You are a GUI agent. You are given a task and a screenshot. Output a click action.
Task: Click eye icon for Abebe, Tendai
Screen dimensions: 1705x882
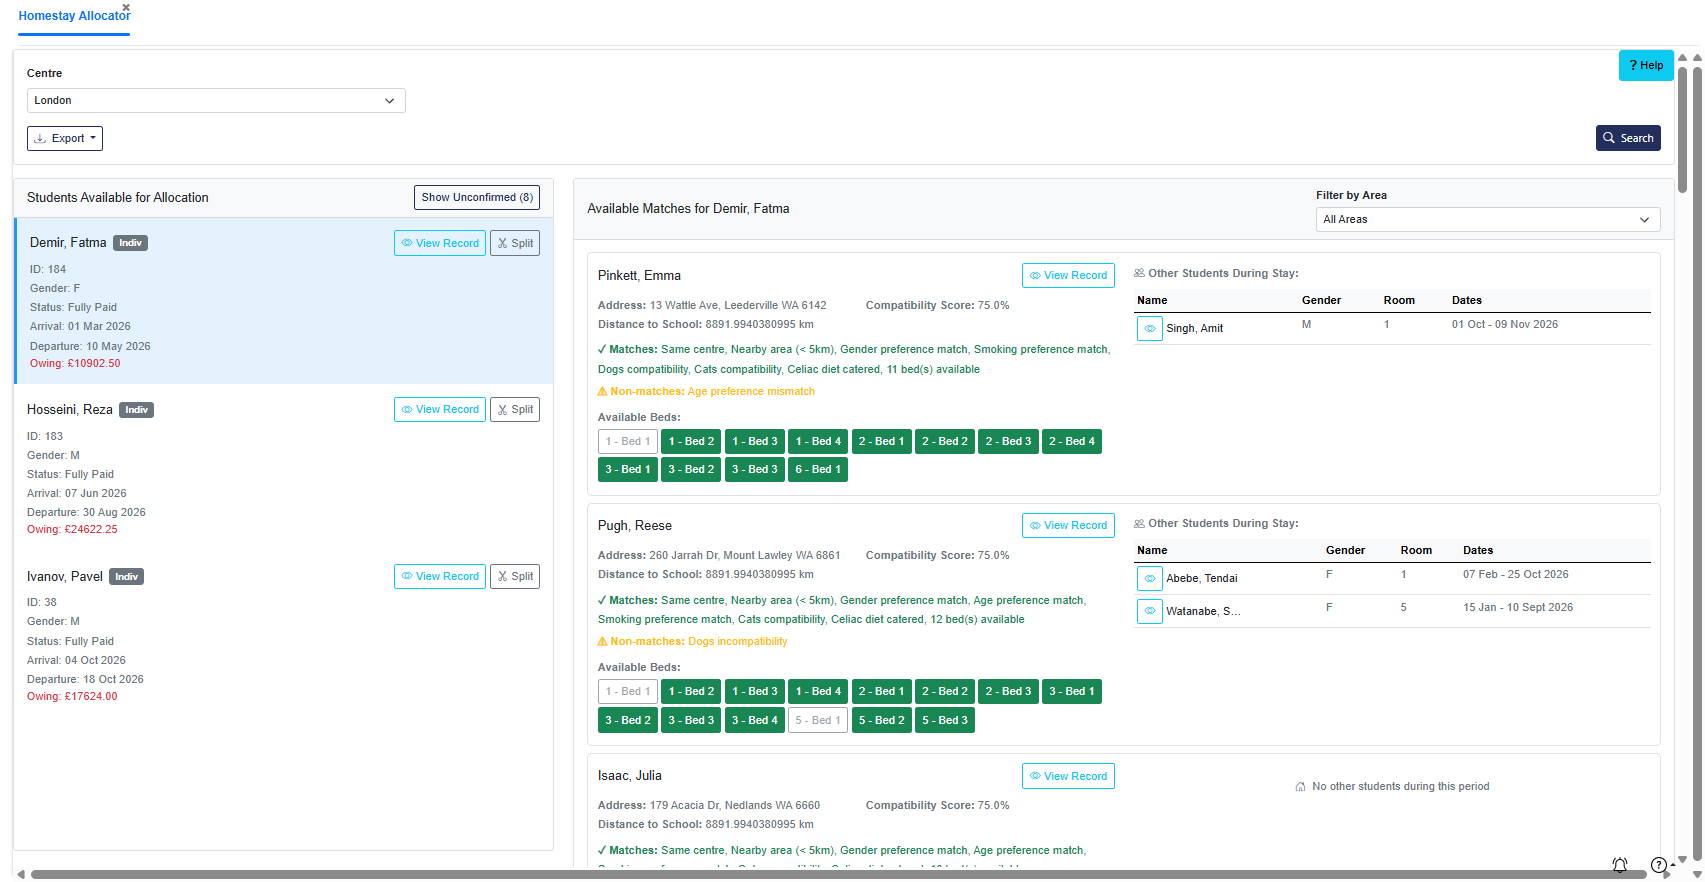tap(1150, 578)
